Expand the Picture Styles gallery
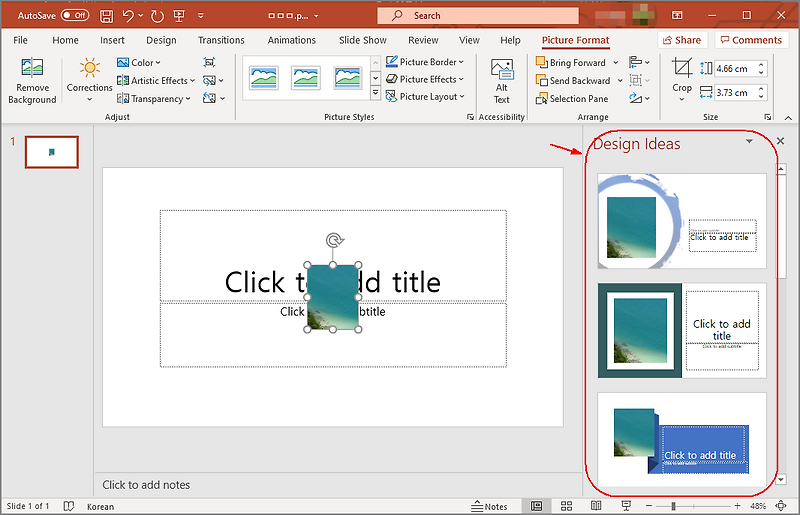This screenshot has height=515, width=800. (x=375, y=93)
